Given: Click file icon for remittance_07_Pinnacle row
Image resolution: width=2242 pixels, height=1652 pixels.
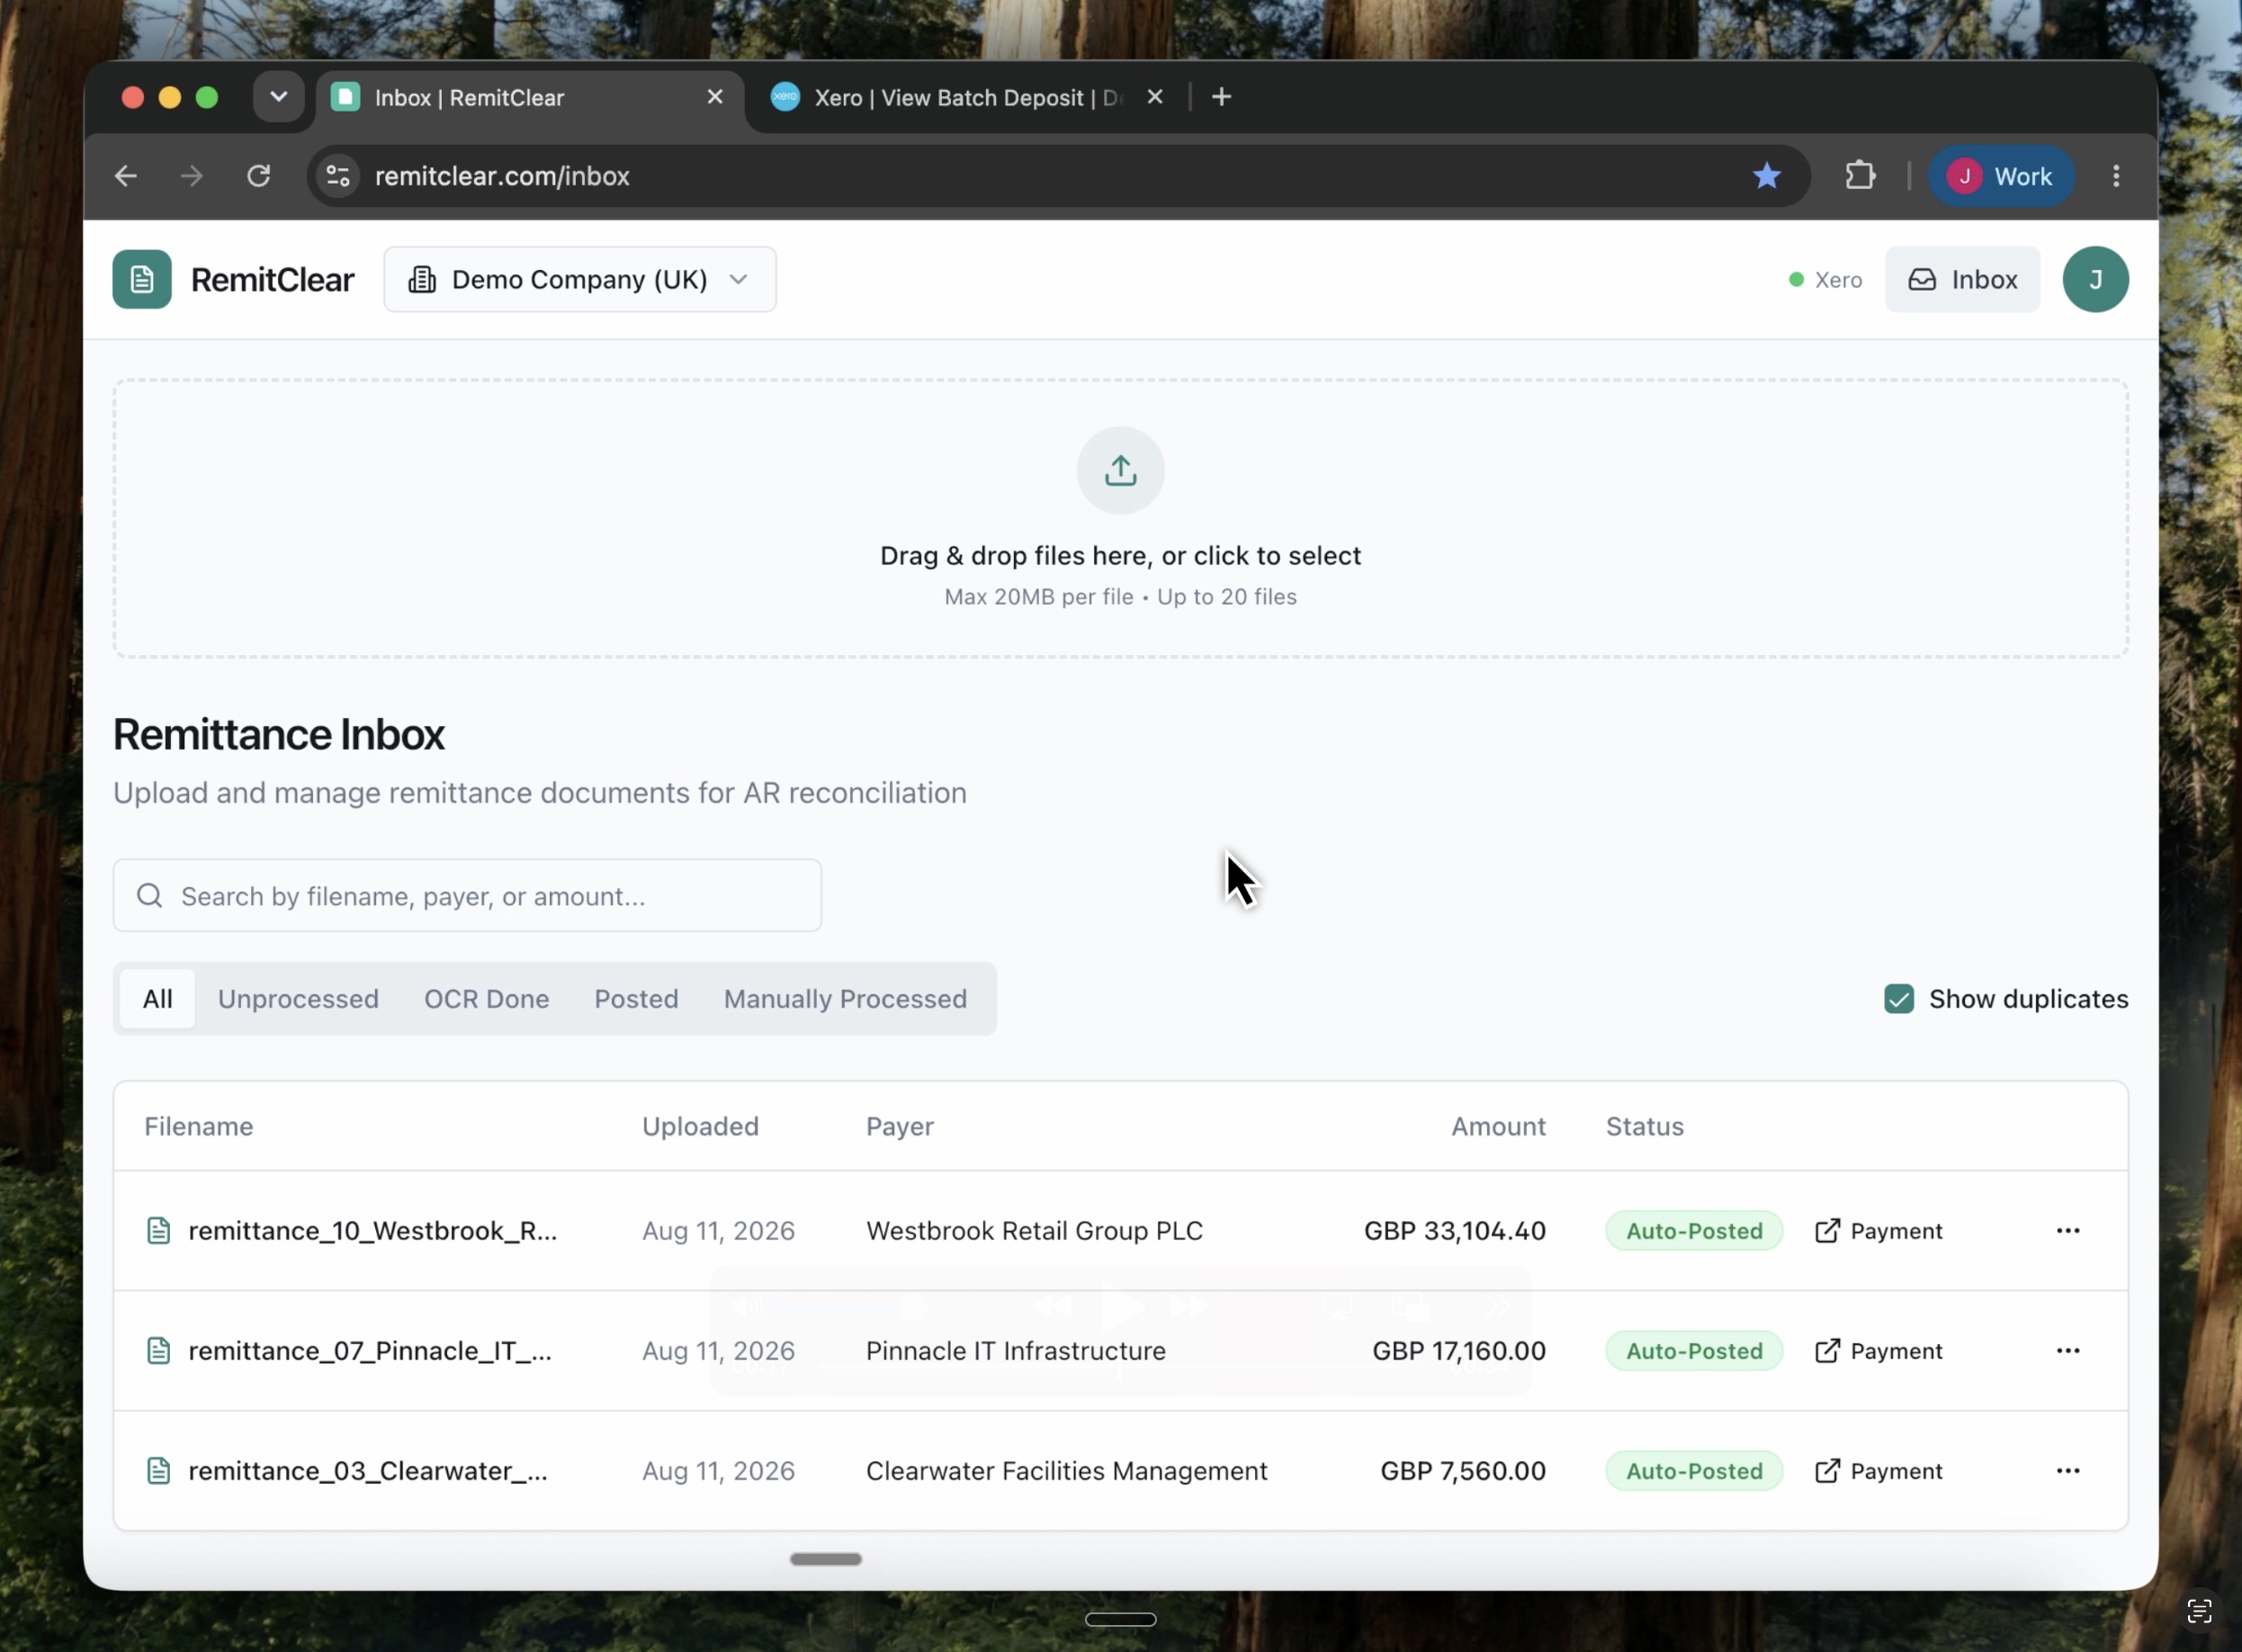Looking at the screenshot, I should click(x=158, y=1351).
